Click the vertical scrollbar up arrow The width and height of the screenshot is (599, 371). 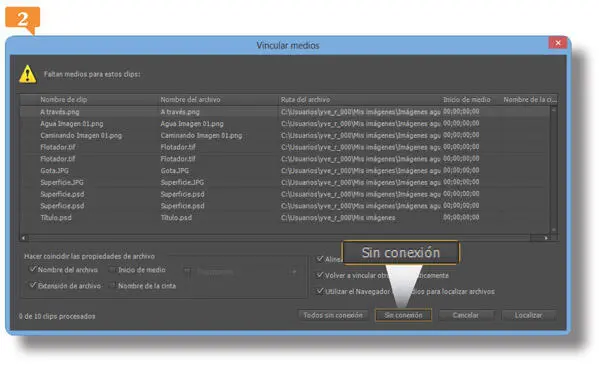(x=554, y=110)
